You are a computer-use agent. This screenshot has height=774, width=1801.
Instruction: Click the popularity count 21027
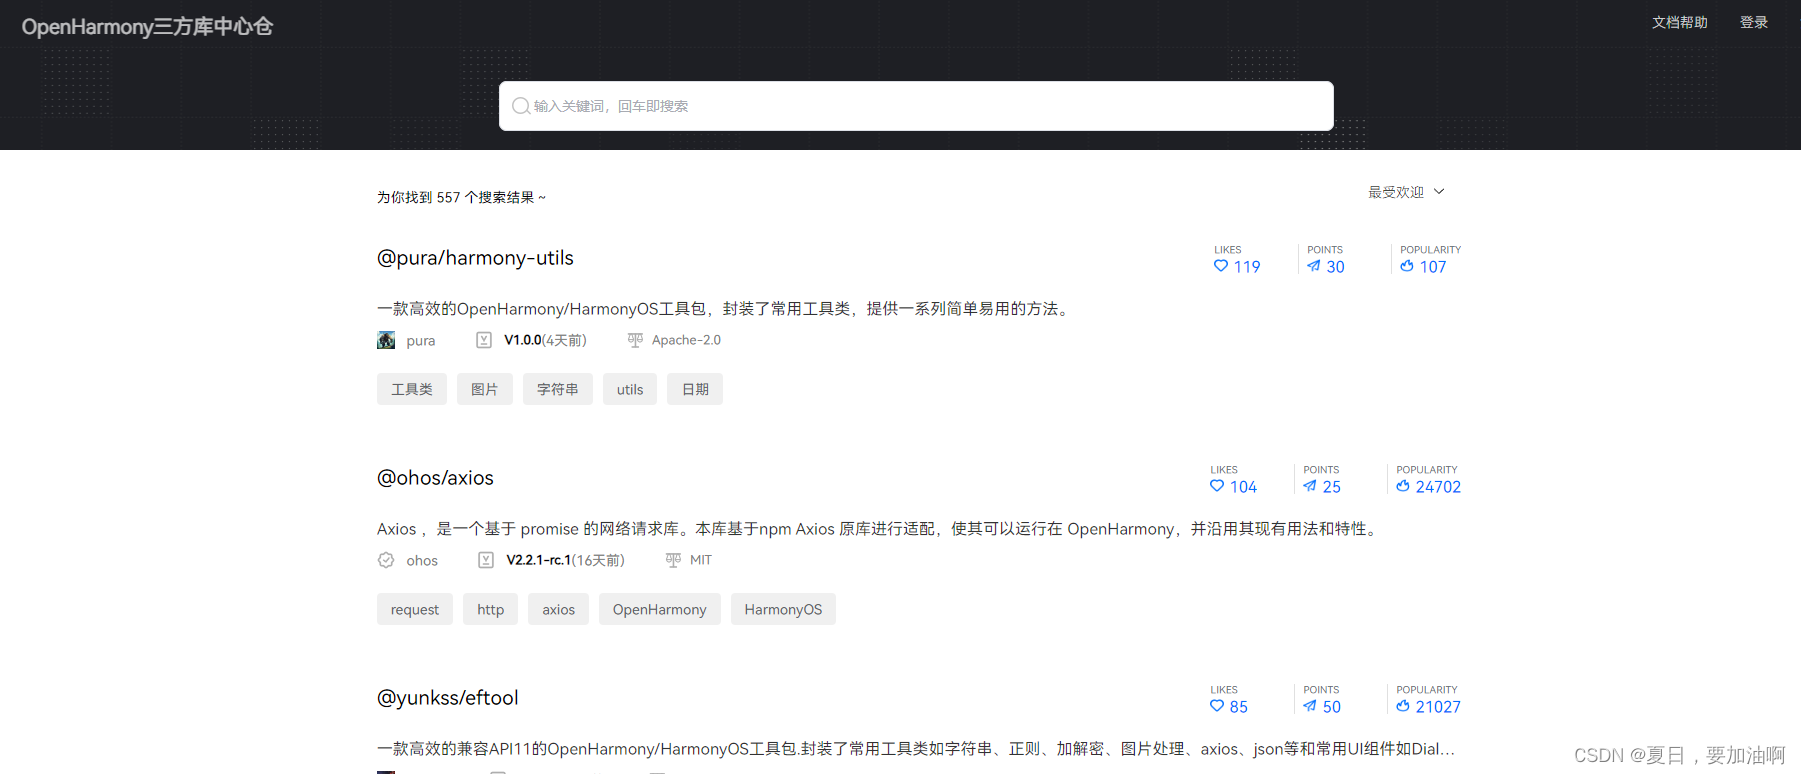1438,707
